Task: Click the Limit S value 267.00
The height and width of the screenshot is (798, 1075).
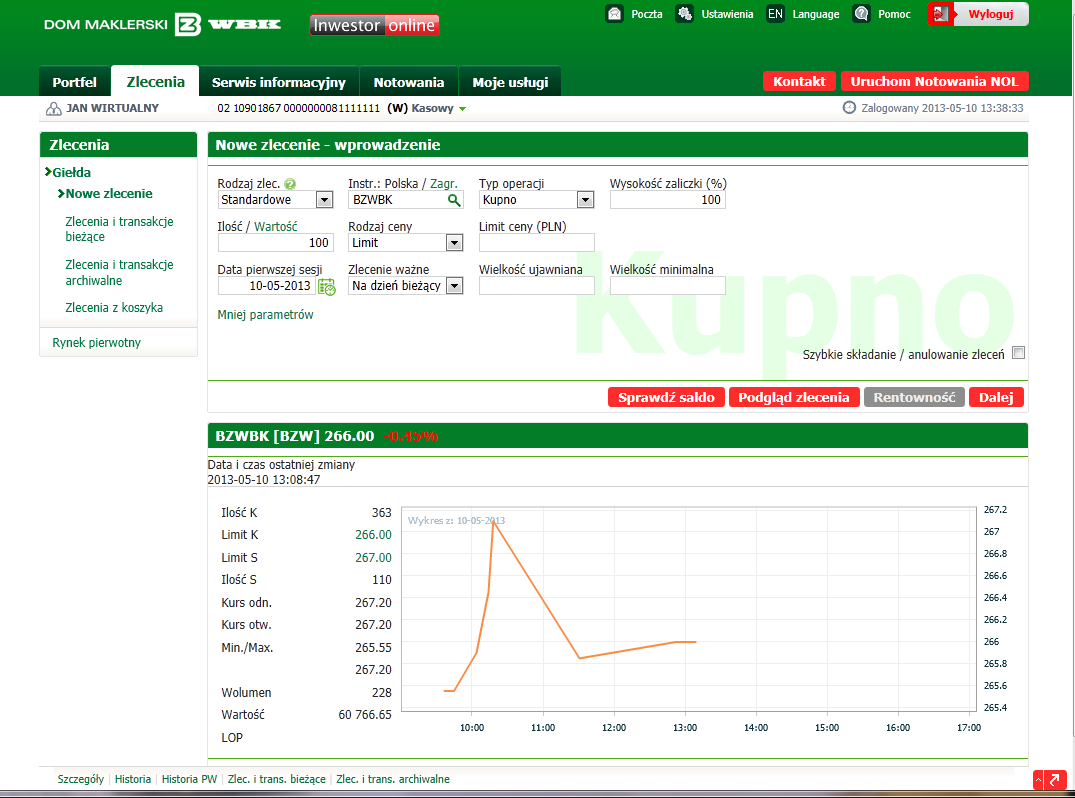Action: (x=374, y=558)
